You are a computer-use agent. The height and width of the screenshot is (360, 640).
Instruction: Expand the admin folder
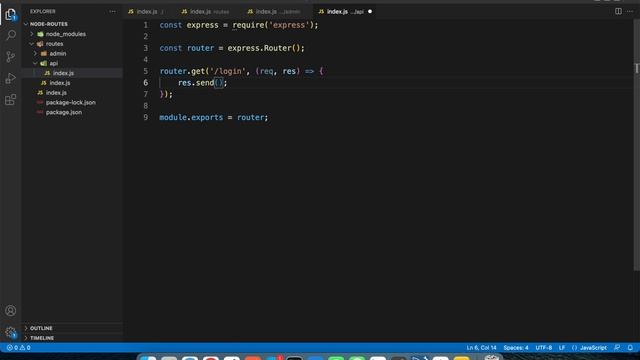58,53
